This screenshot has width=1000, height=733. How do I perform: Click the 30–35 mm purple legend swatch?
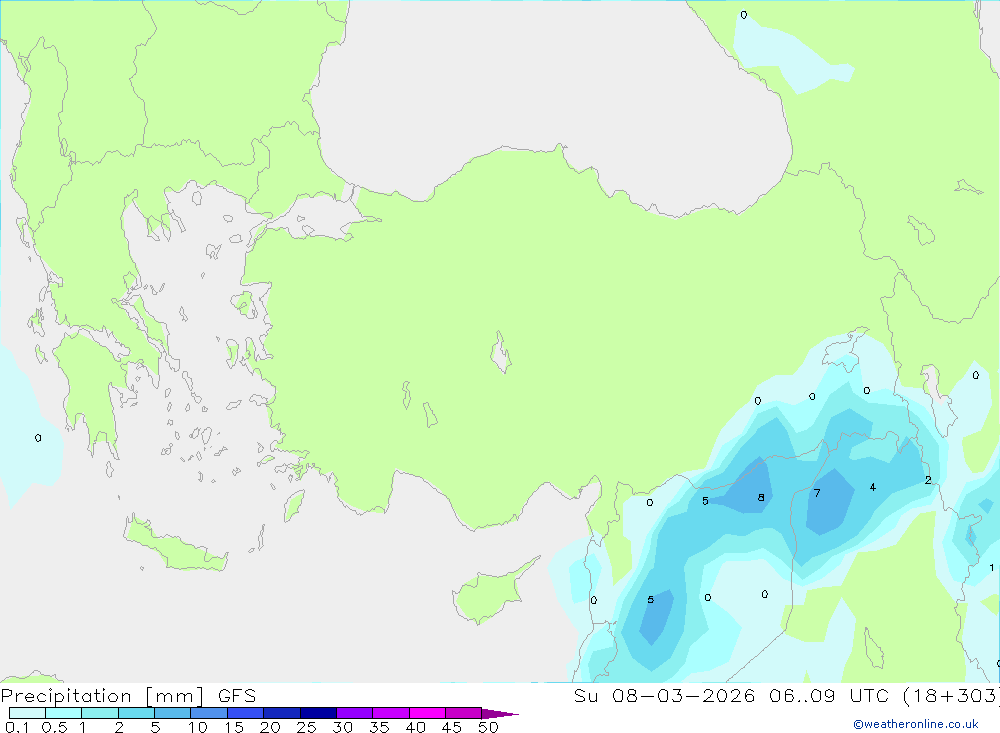[x=355, y=713]
